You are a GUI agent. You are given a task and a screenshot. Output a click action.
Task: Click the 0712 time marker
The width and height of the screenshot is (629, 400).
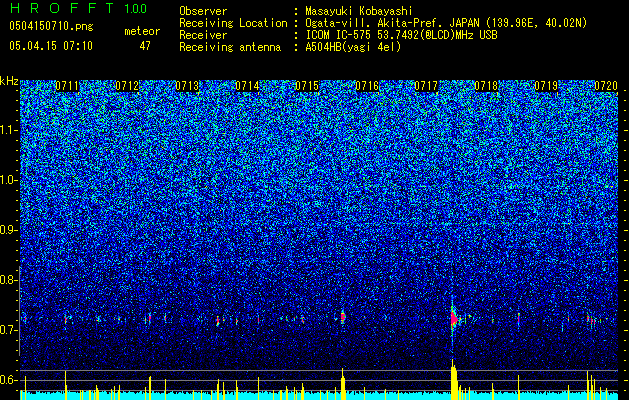127,86
